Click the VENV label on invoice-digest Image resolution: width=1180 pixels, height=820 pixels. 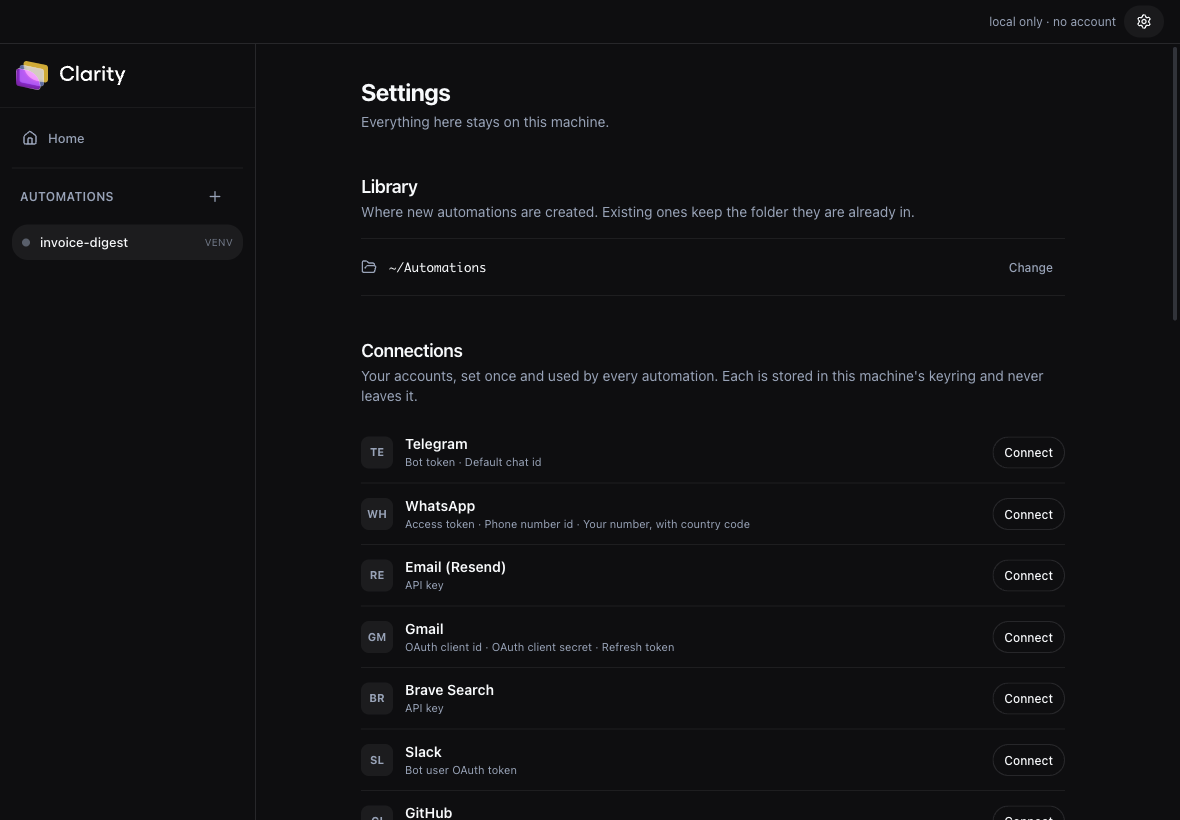click(218, 242)
